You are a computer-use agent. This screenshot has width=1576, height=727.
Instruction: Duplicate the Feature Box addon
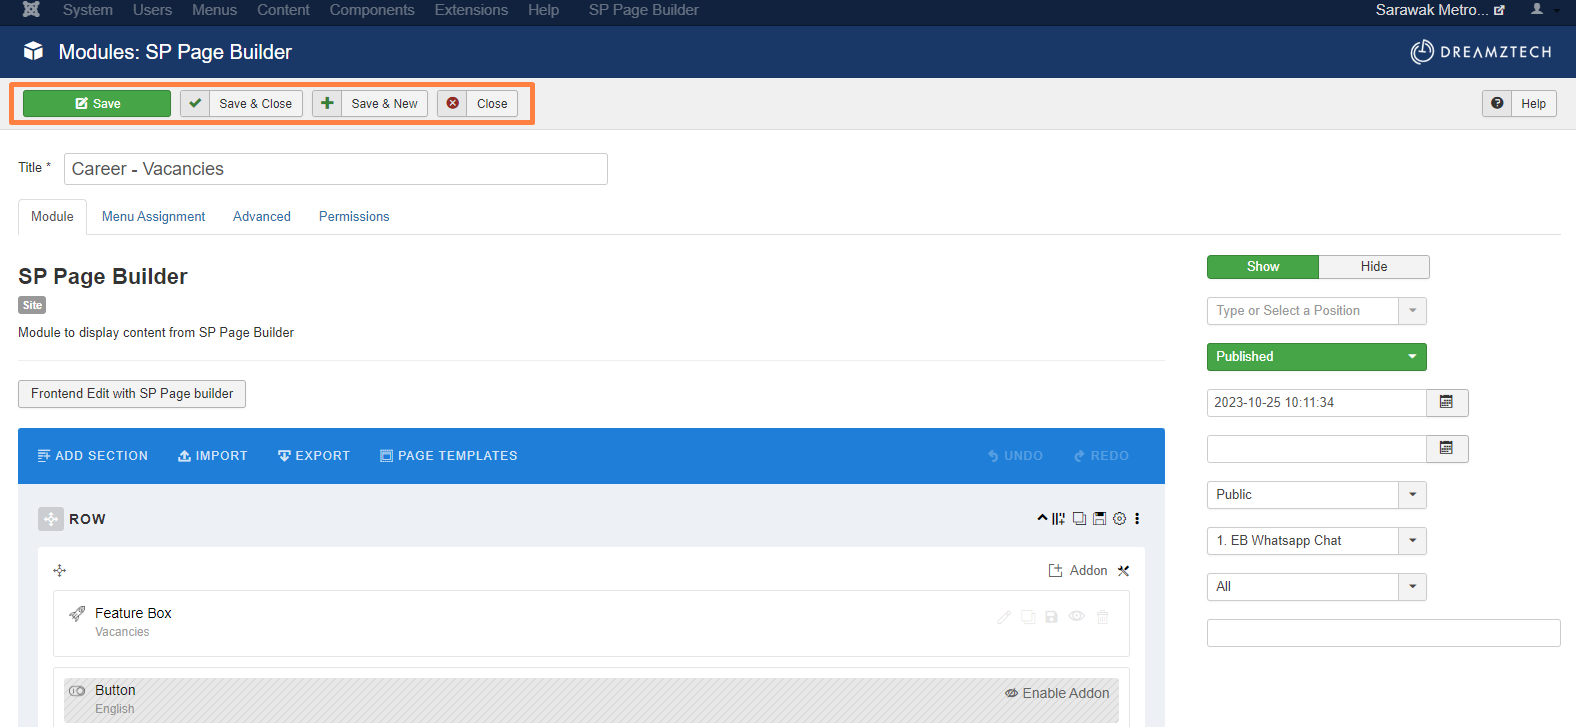click(x=1028, y=617)
